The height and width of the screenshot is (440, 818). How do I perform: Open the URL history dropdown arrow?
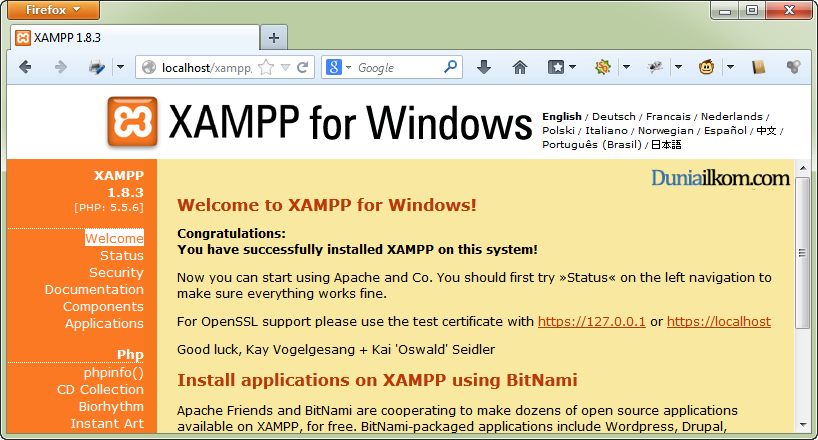[285, 67]
